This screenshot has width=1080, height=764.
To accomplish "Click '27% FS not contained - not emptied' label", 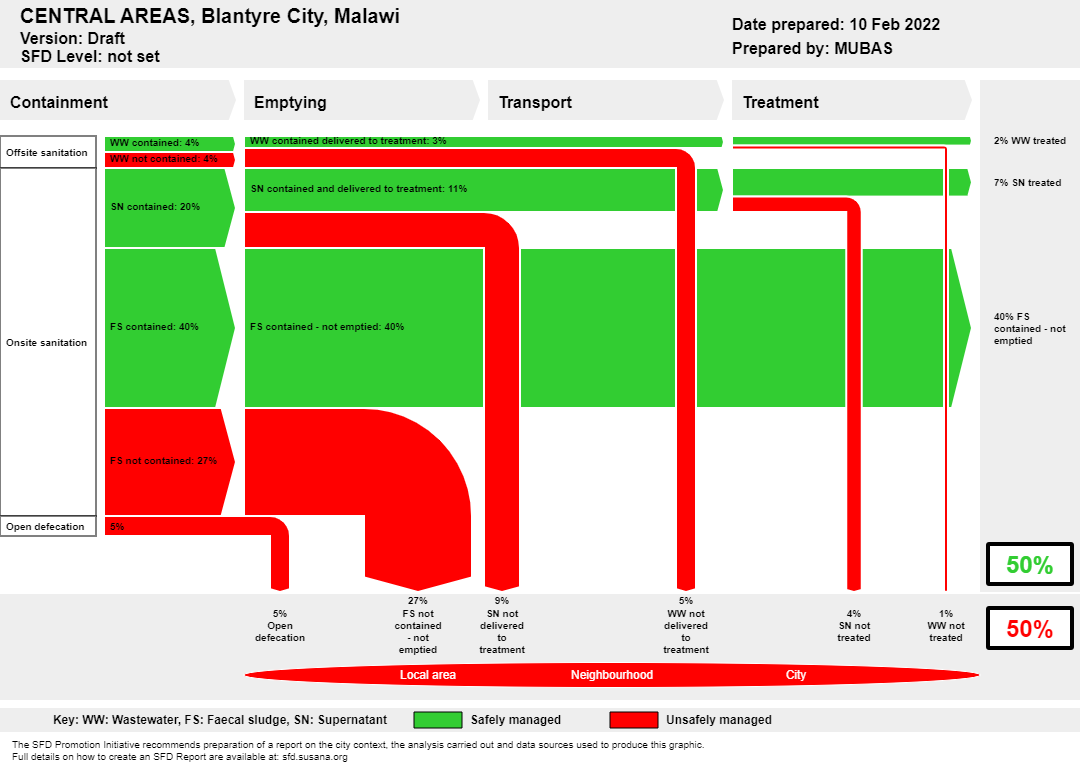I will (x=418, y=626).
